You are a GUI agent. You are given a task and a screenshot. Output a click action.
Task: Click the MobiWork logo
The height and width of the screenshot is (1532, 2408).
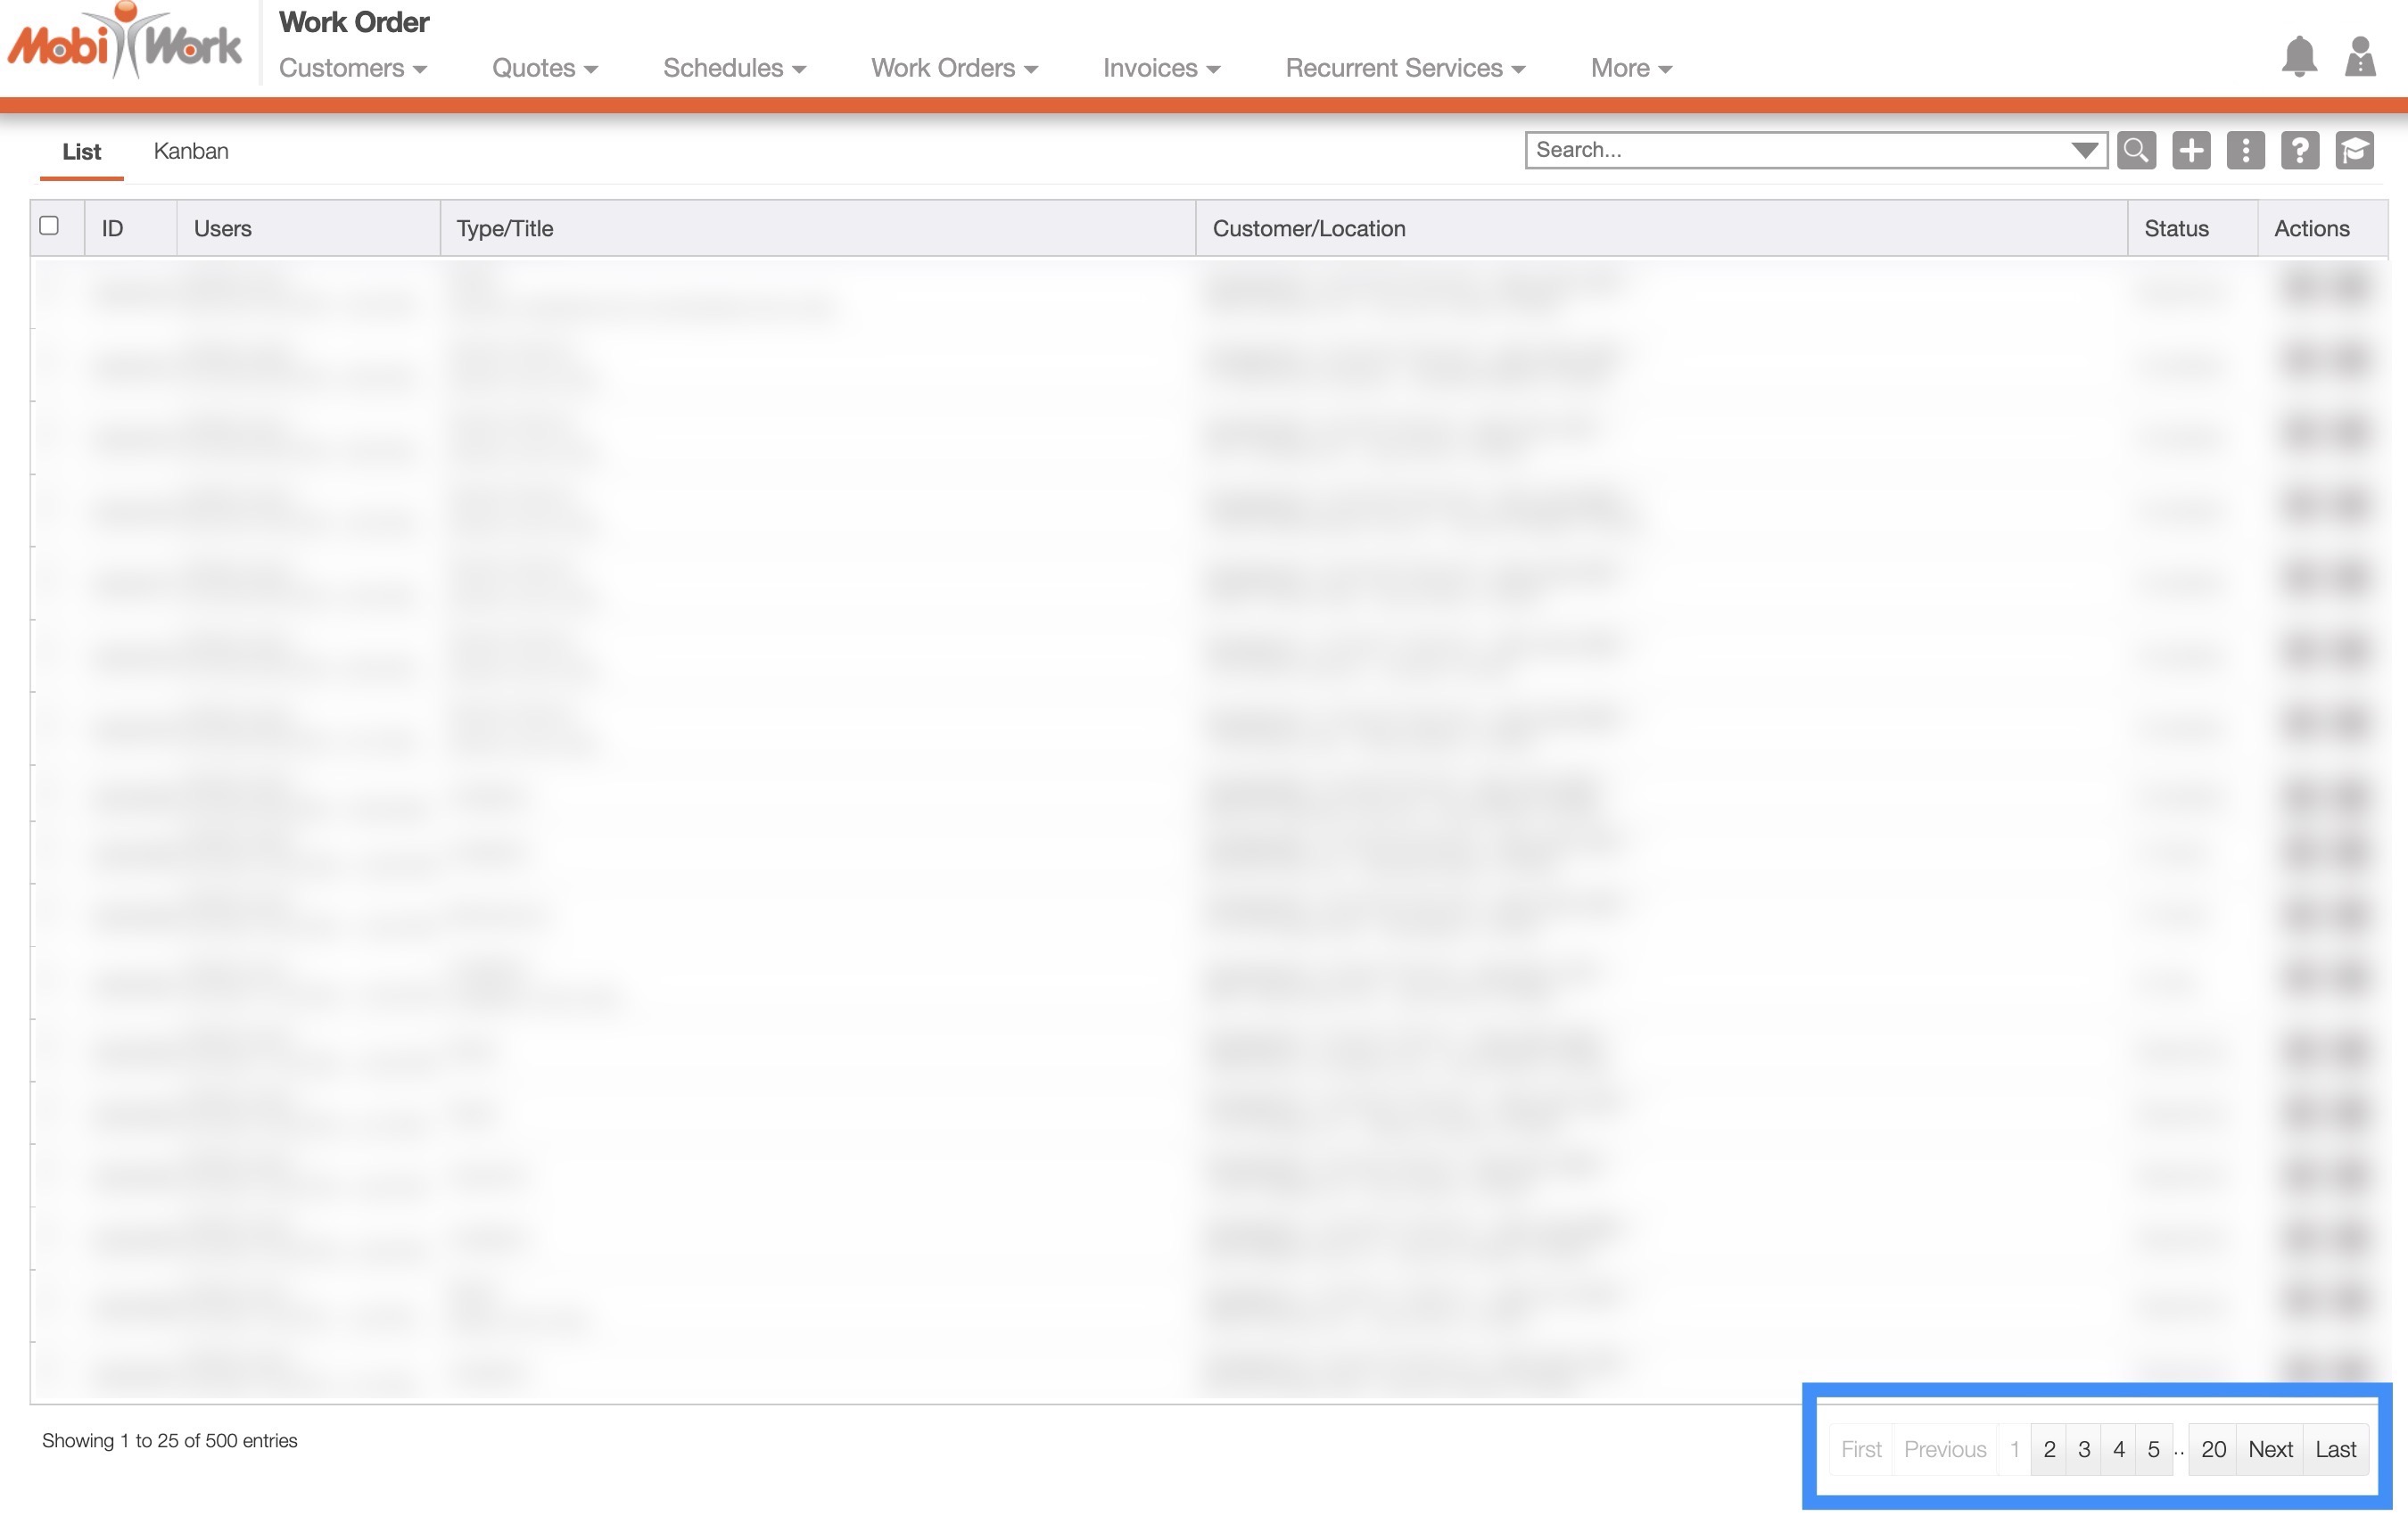[124, 44]
